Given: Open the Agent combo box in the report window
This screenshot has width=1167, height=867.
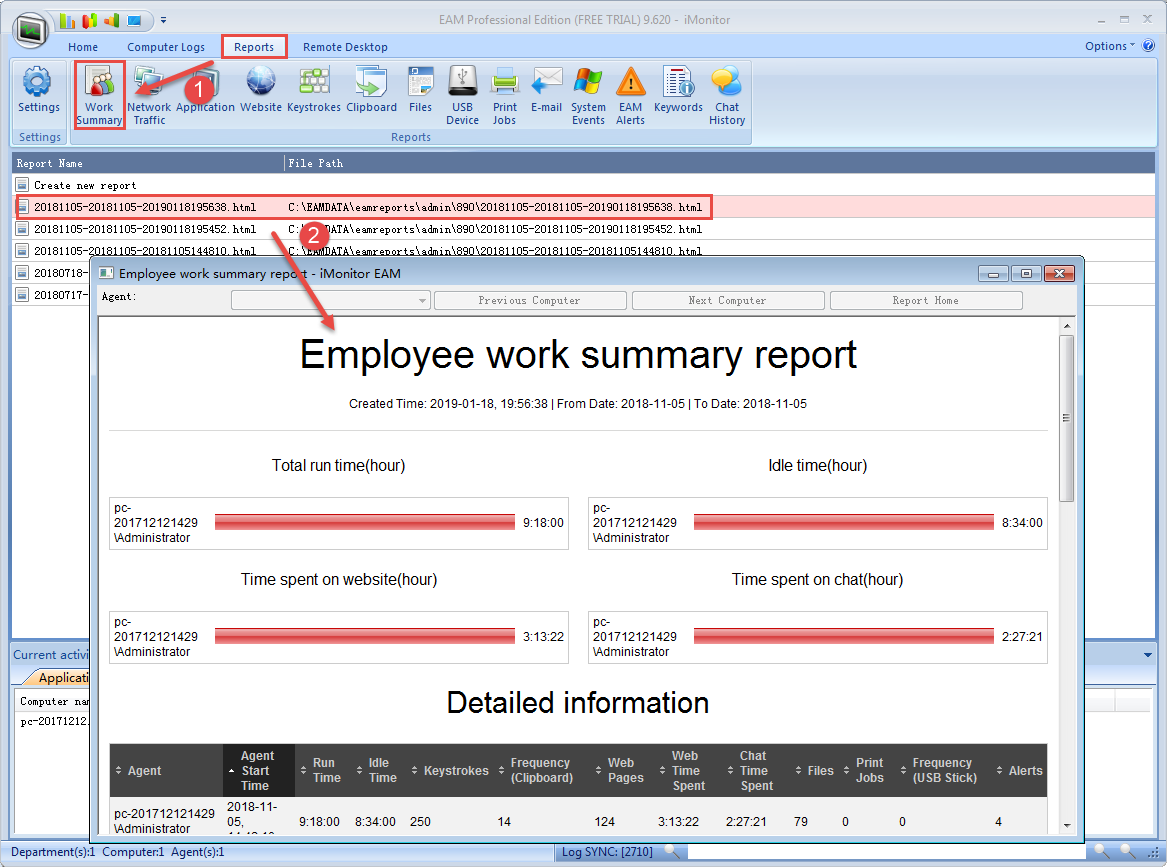Looking at the screenshot, I should coord(331,301).
